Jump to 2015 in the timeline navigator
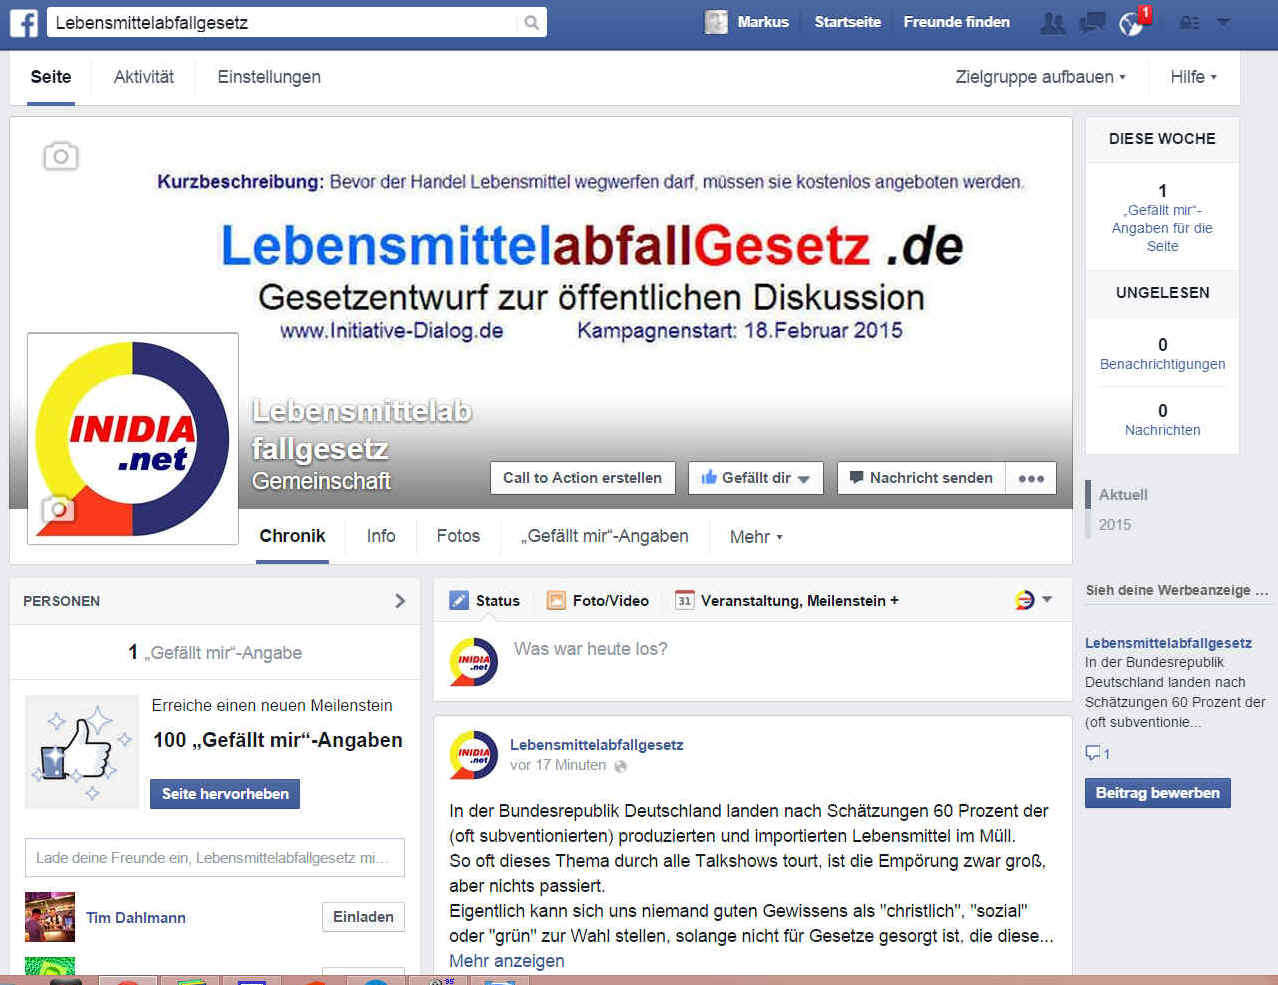 tap(1115, 525)
